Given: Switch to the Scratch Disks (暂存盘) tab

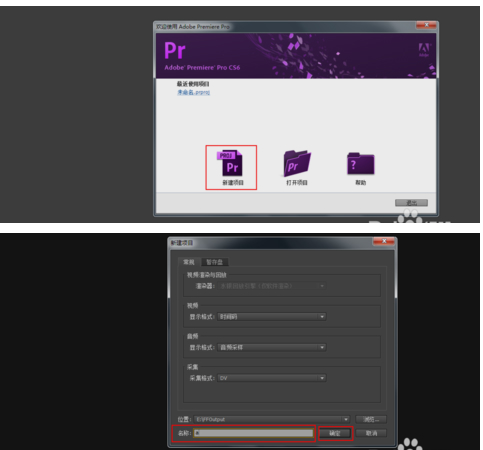Looking at the screenshot, I should (214, 262).
